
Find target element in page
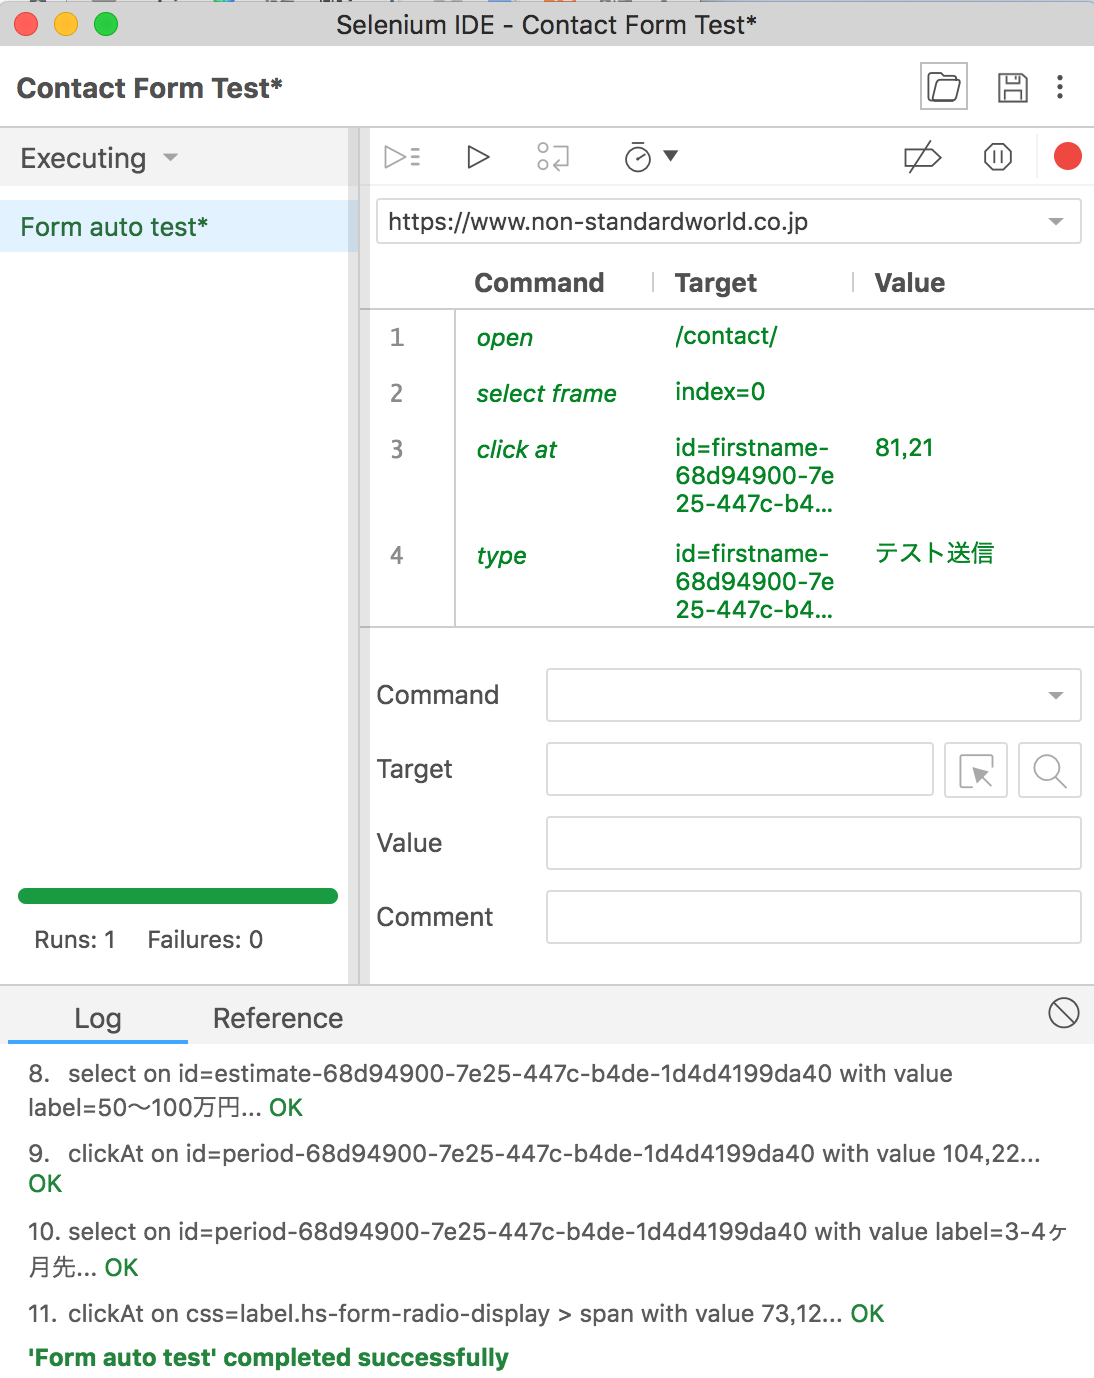point(1050,770)
